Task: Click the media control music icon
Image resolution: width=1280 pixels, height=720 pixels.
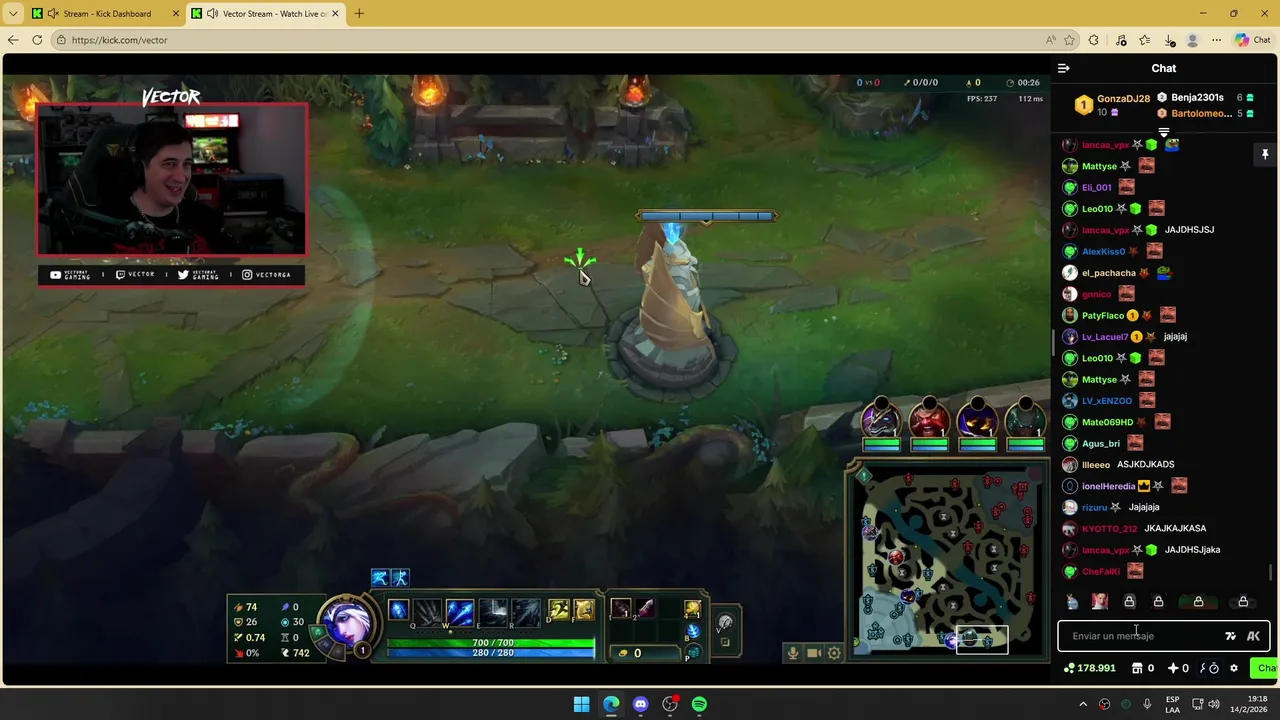Action: click(x=1121, y=40)
